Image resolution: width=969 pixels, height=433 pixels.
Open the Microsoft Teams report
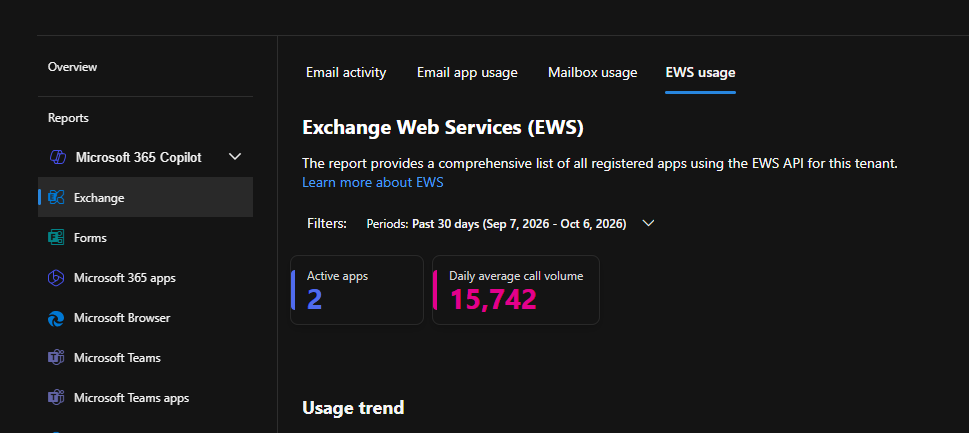[117, 358]
